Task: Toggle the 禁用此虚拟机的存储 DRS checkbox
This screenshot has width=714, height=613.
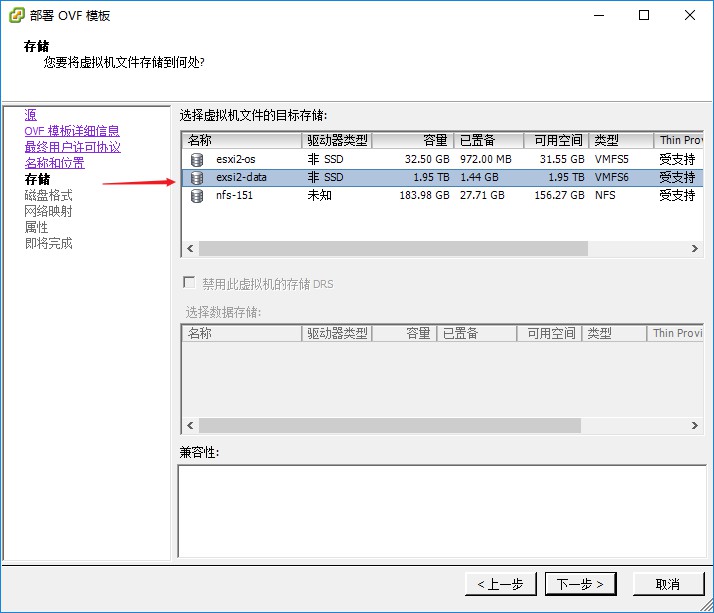Action: coord(189,283)
